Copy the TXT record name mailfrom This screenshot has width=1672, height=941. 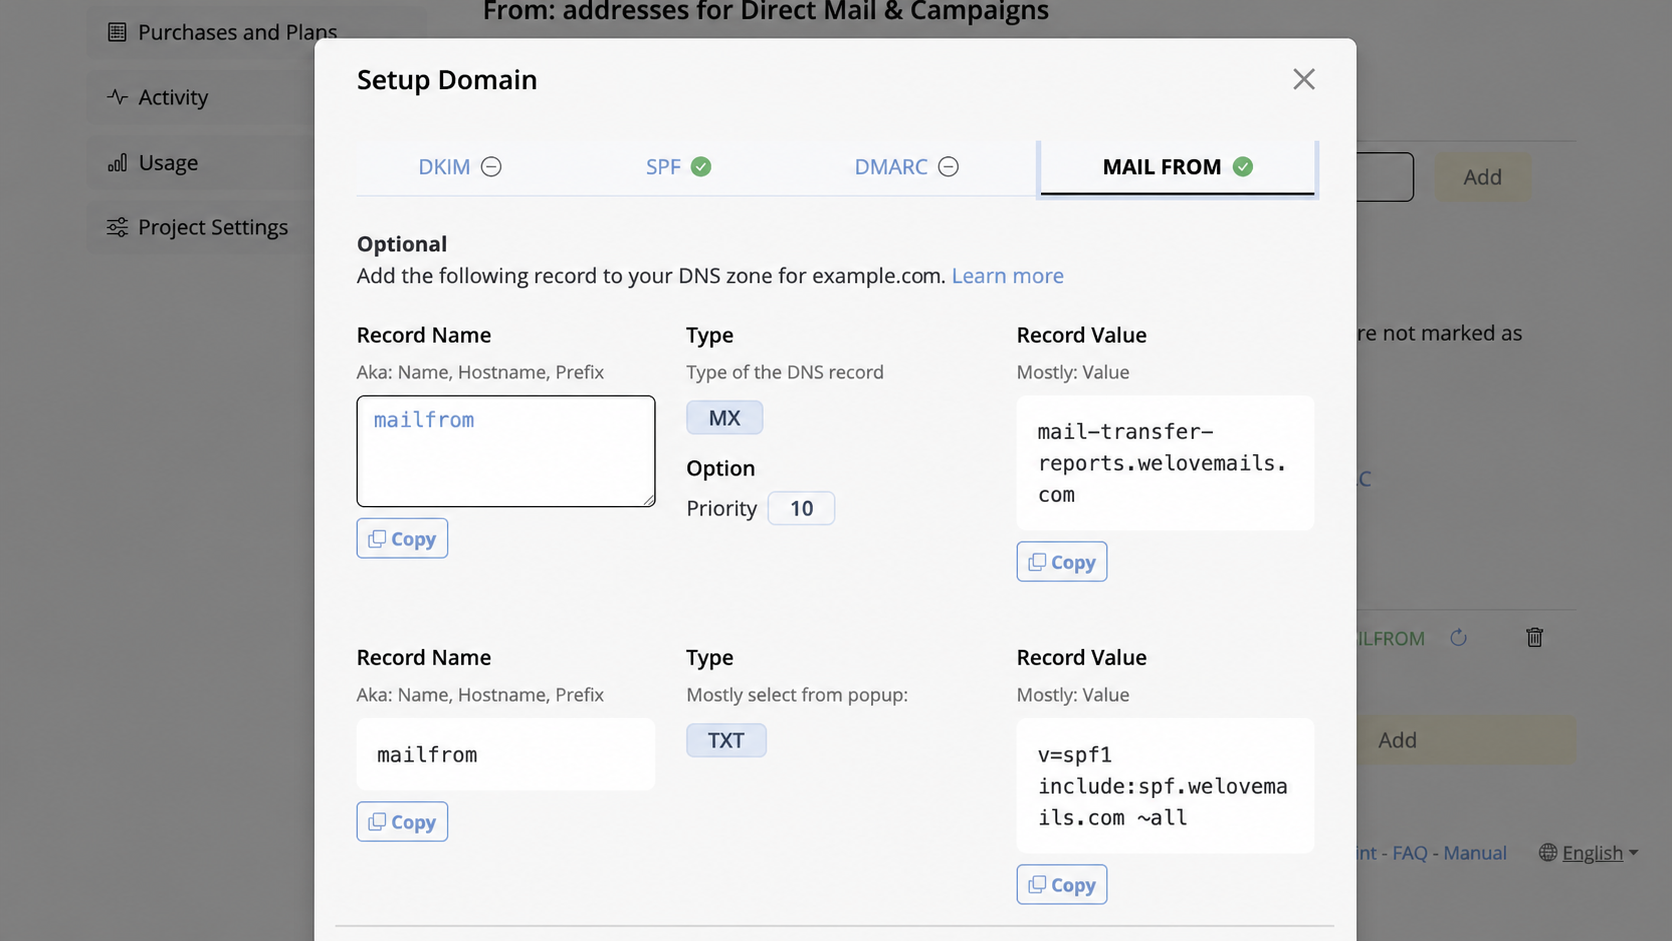[402, 821]
